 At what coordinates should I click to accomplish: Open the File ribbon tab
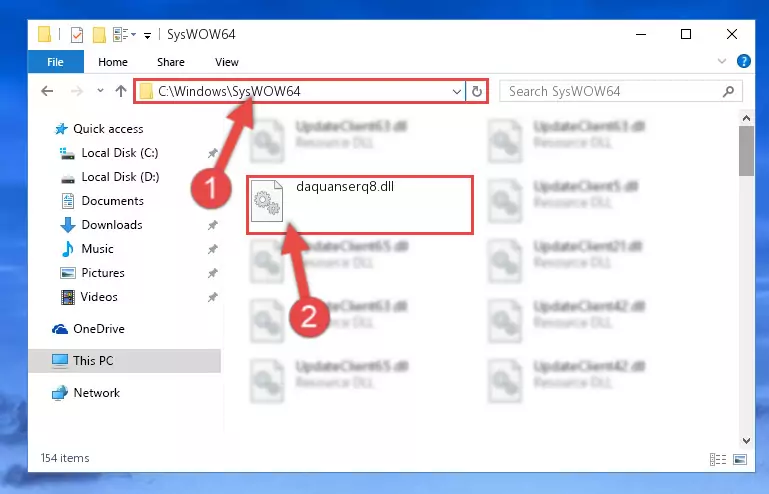tap(55, 62)
